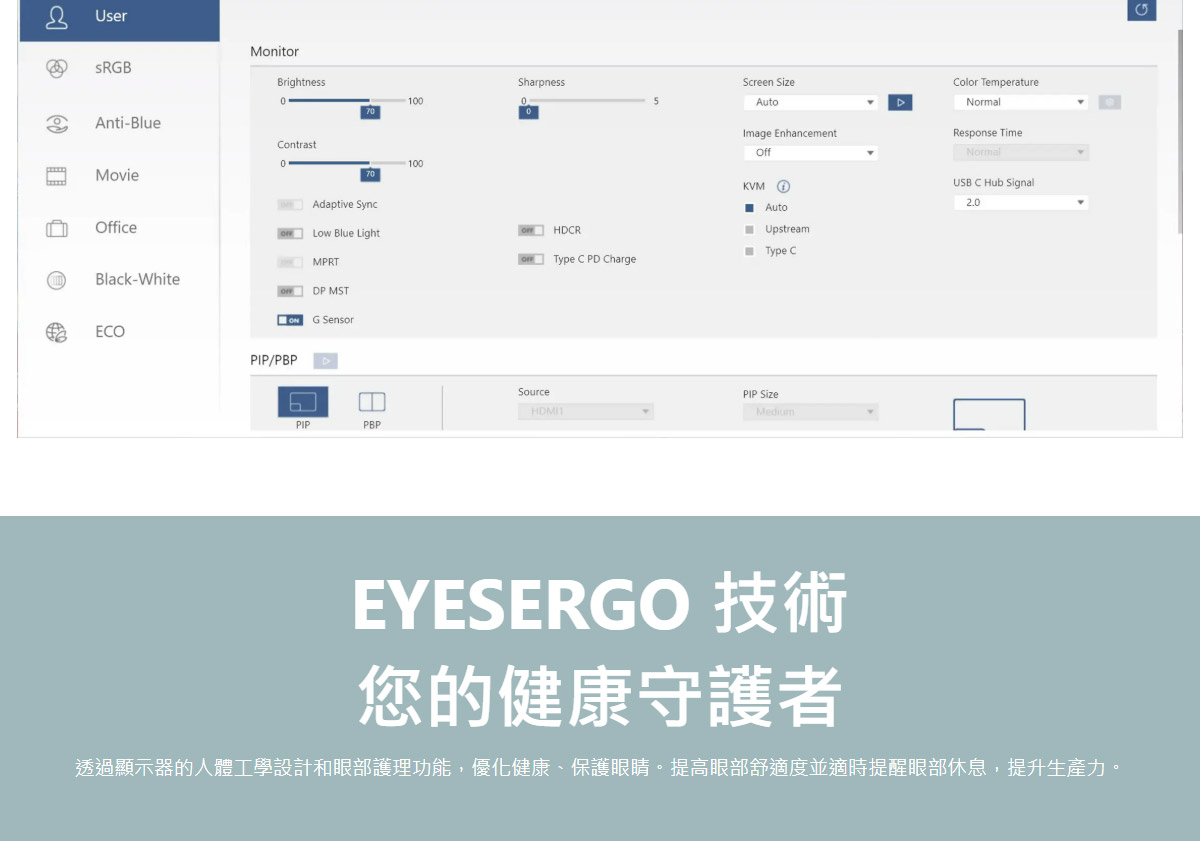Image resolution: width=1200 pixels, height=841 pixels.
Task: Open the Screen Size dropdown
Action: (810, 102)
